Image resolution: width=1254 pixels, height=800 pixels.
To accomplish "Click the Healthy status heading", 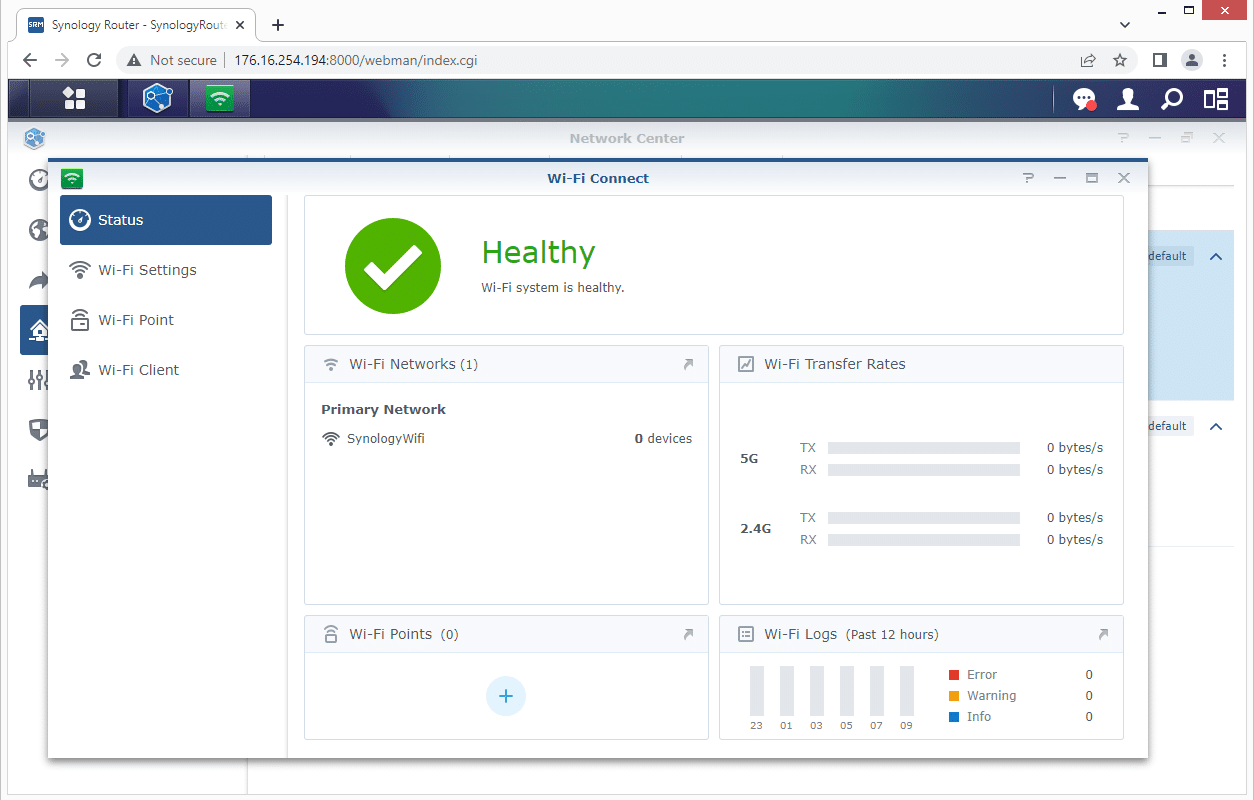I will (x=538, y=253).
